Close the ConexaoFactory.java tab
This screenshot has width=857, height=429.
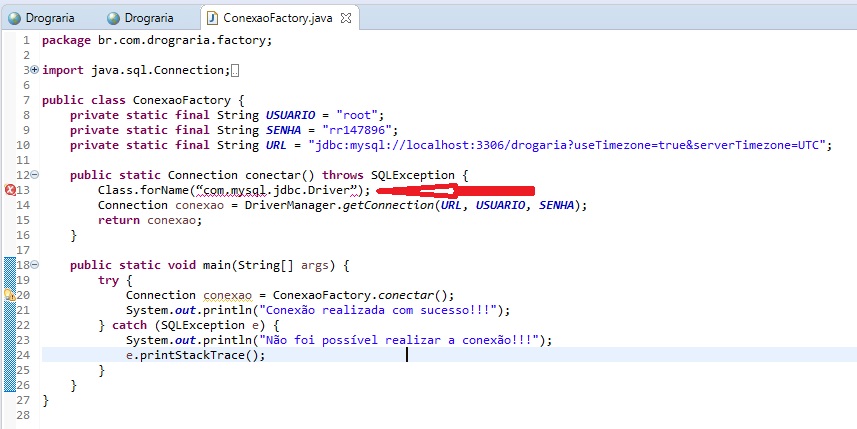click(x=345, y=18)
